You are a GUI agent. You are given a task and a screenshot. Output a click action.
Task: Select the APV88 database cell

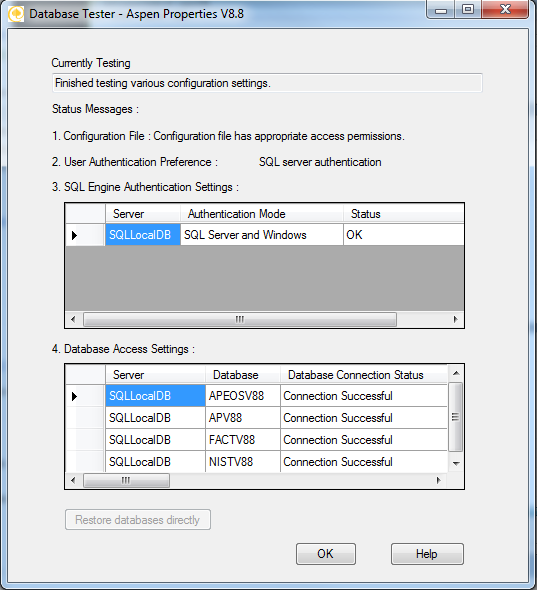point(243,418)
